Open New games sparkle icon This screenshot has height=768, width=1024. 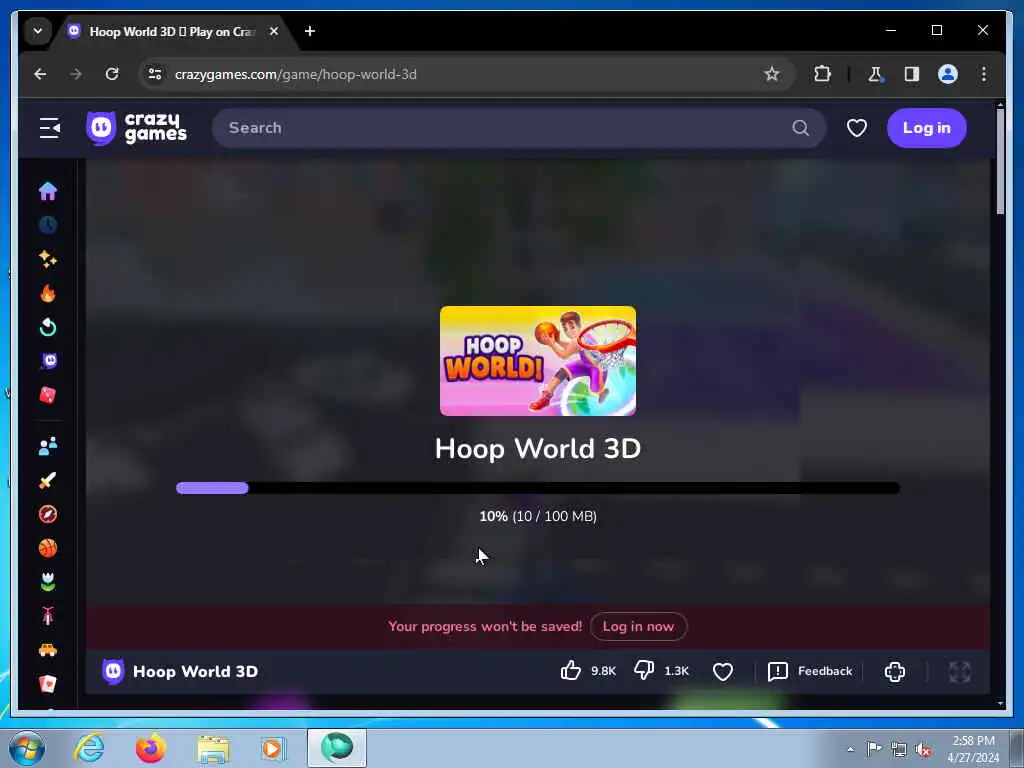coord(48,259)
